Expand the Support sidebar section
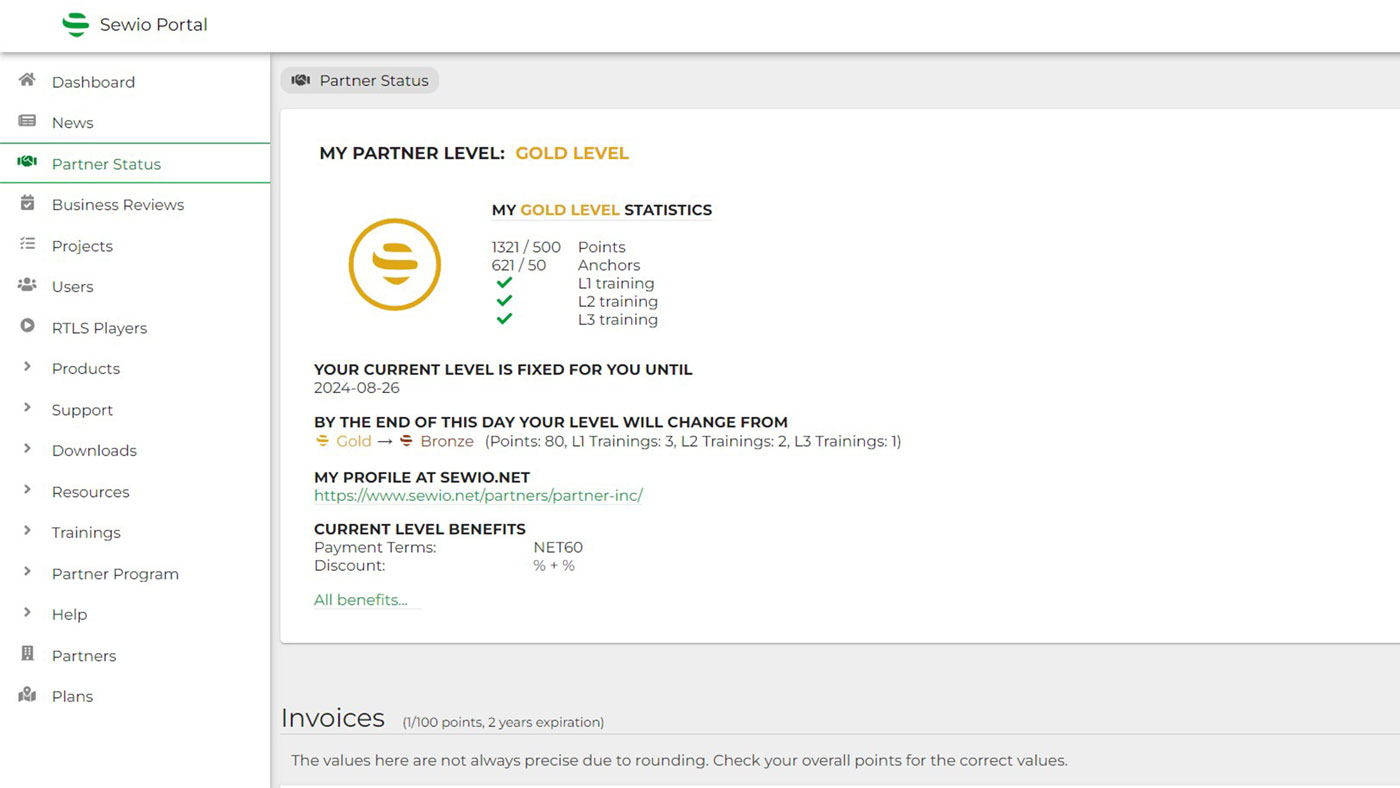 pos(82,410)
